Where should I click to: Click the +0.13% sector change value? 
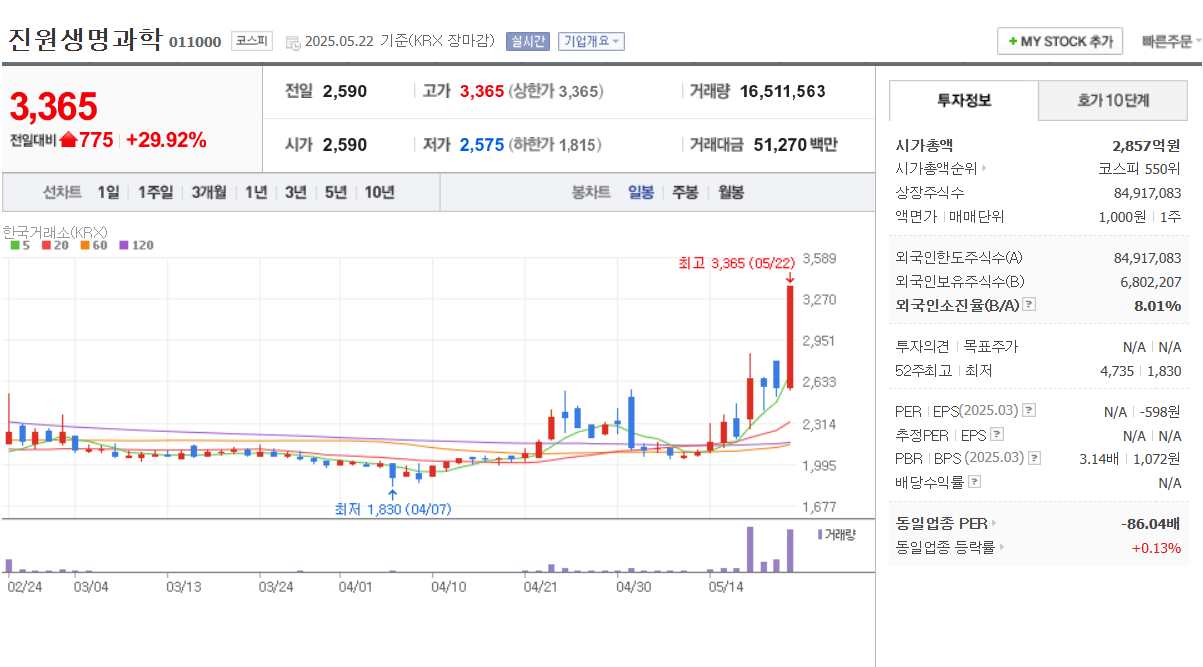coord(1156,547)
